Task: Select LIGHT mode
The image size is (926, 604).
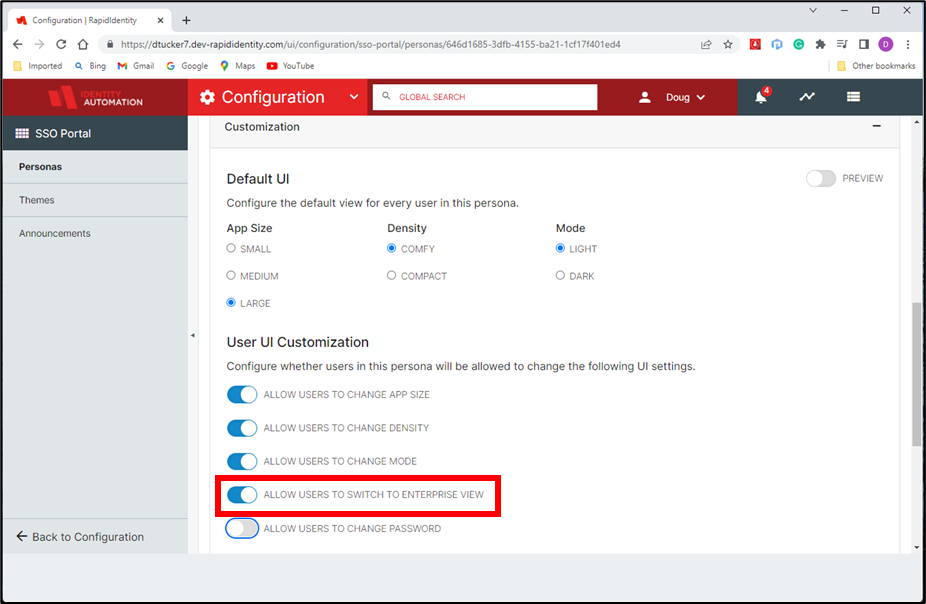Action: 560,248
